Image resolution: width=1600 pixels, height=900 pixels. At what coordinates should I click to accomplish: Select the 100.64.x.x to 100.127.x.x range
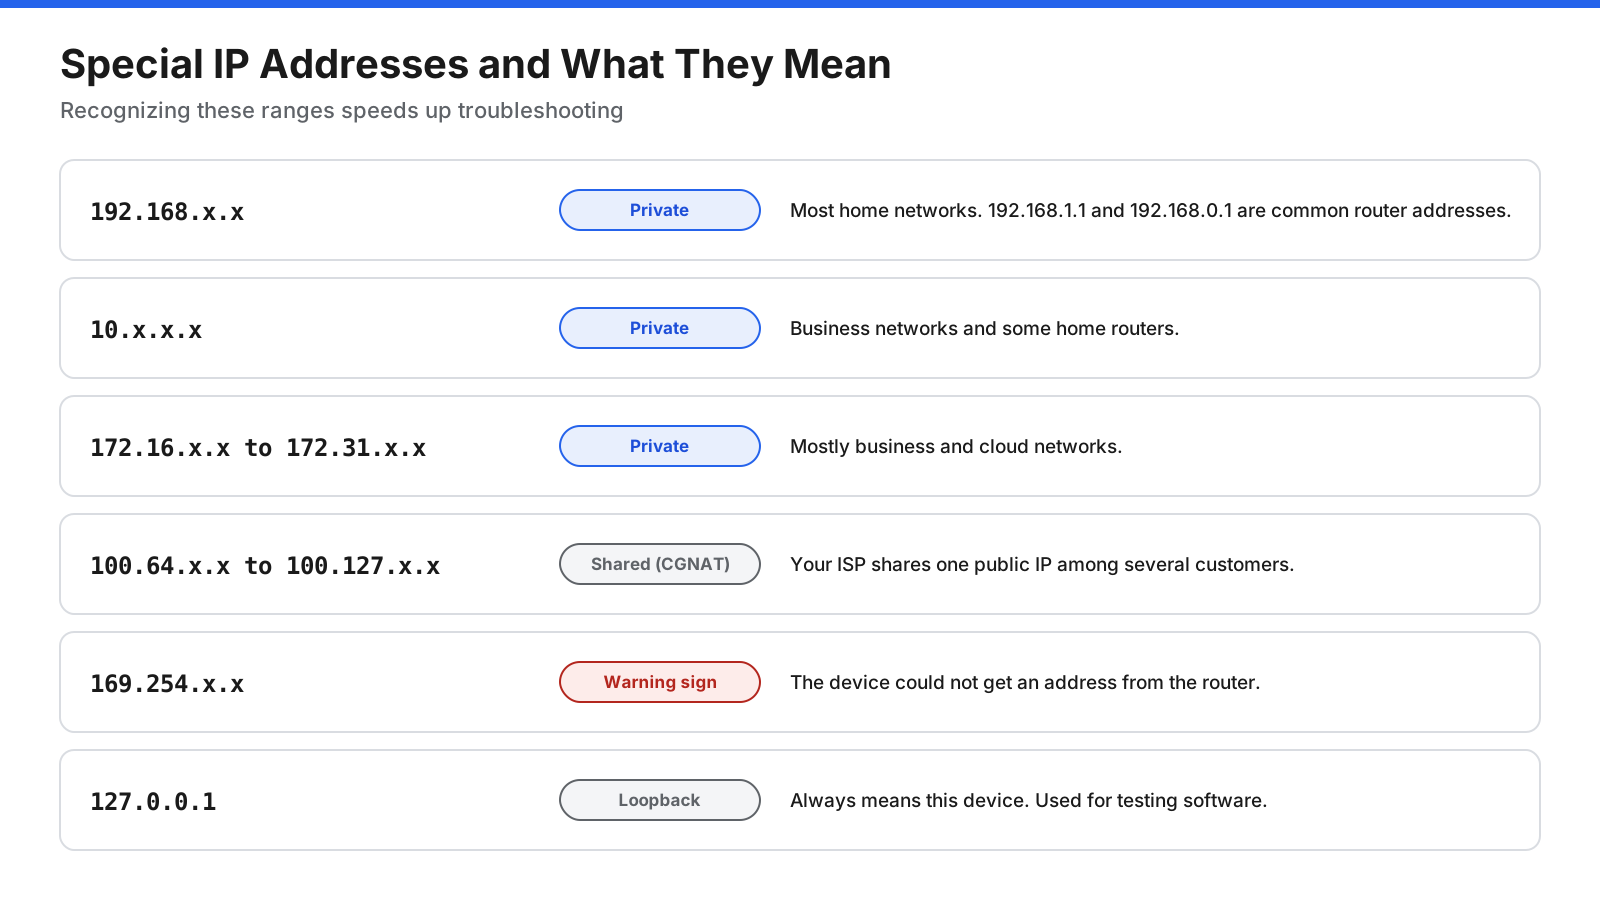(265, 566)
